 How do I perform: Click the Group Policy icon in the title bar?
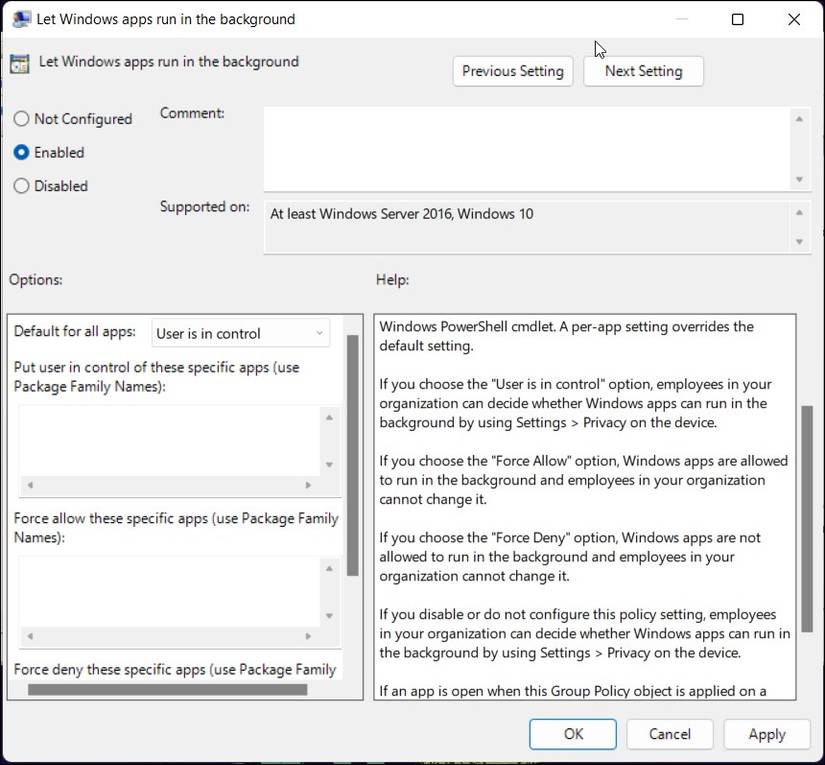[21, 18]
